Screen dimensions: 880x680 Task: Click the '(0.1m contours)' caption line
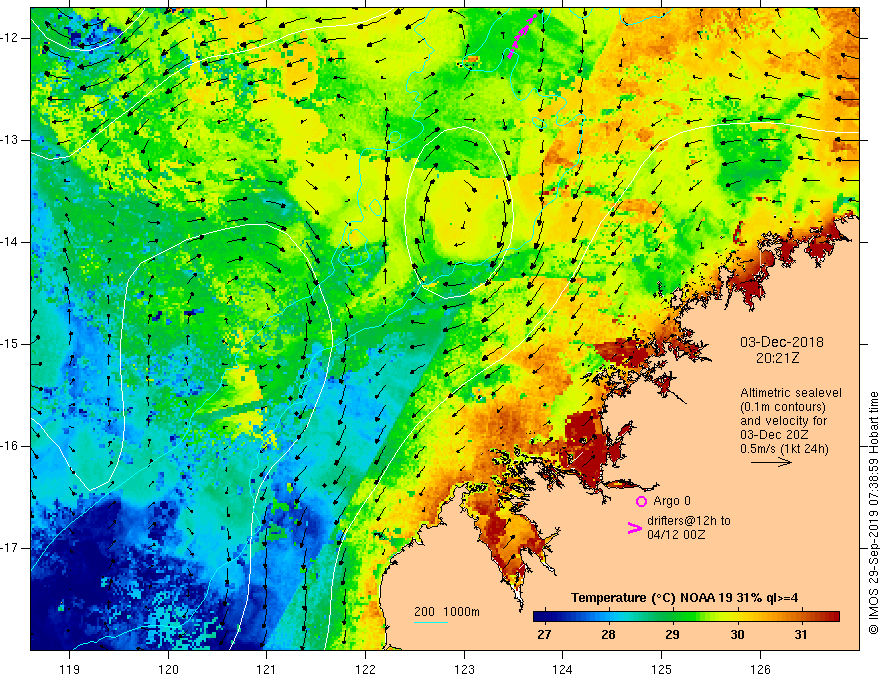pos(783,407)
